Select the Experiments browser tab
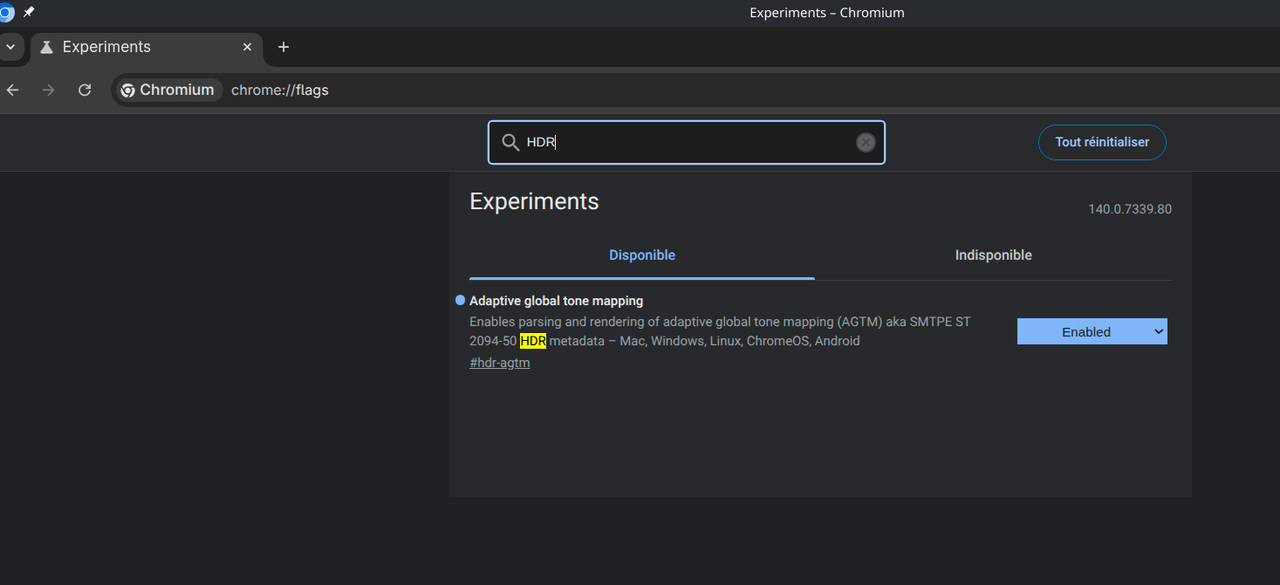Viewport: 1280px width, 585px height. [x=140, y=47]
